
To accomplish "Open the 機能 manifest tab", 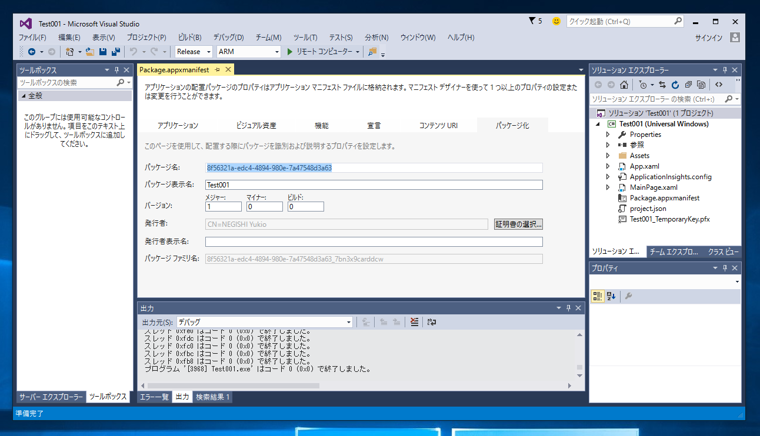I will 321,125.
